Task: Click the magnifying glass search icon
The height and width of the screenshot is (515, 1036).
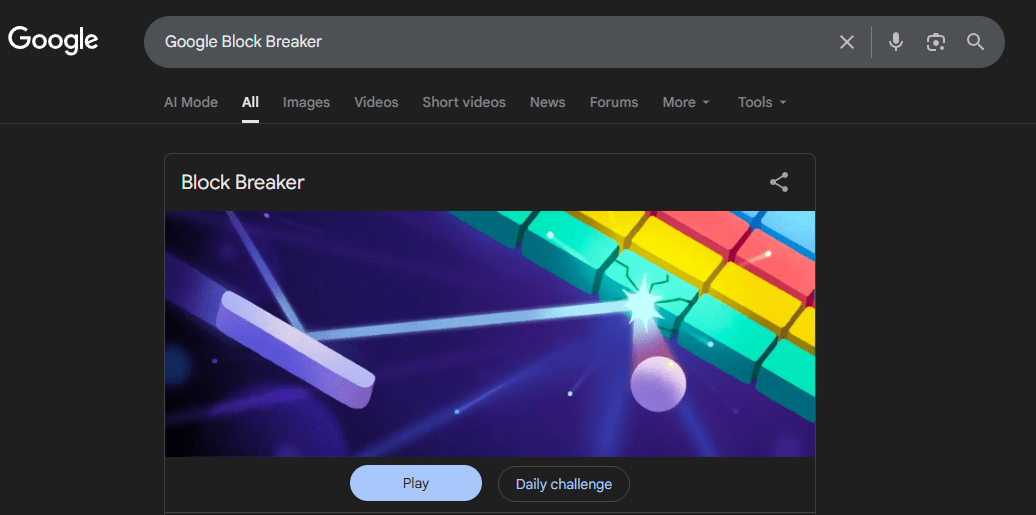Action: (x=975, y=42)
